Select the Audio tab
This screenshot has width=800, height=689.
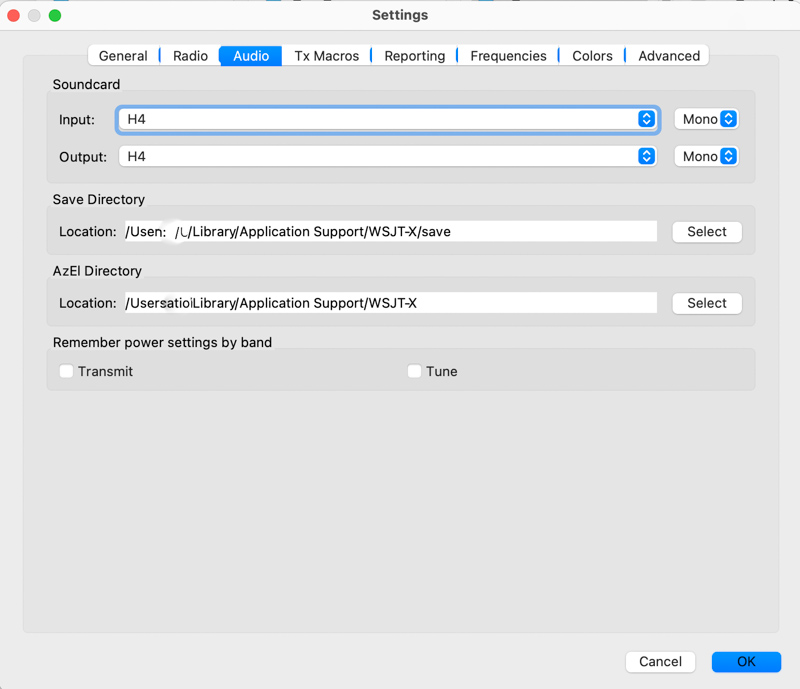[251, 56]
